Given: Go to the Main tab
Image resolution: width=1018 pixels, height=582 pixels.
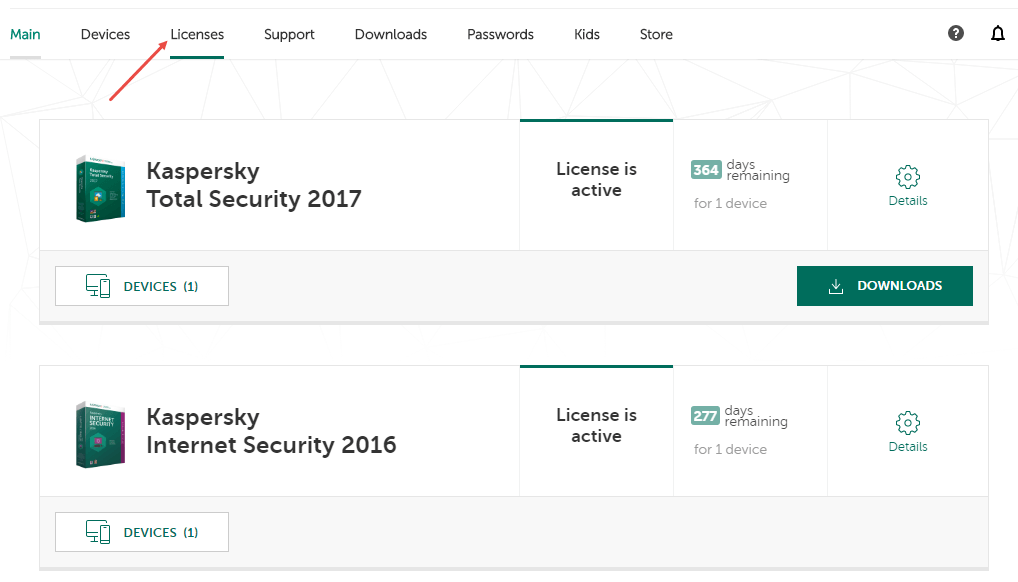Looking at the screenshot, I should pos(25,34).
